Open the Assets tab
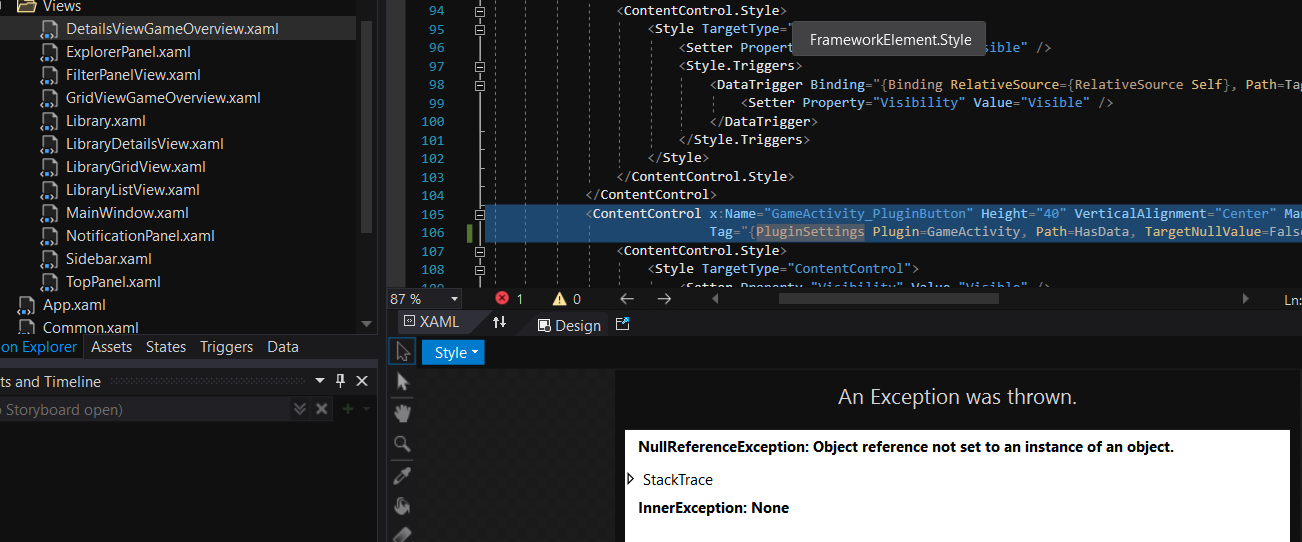 click(x=111, y=347)
